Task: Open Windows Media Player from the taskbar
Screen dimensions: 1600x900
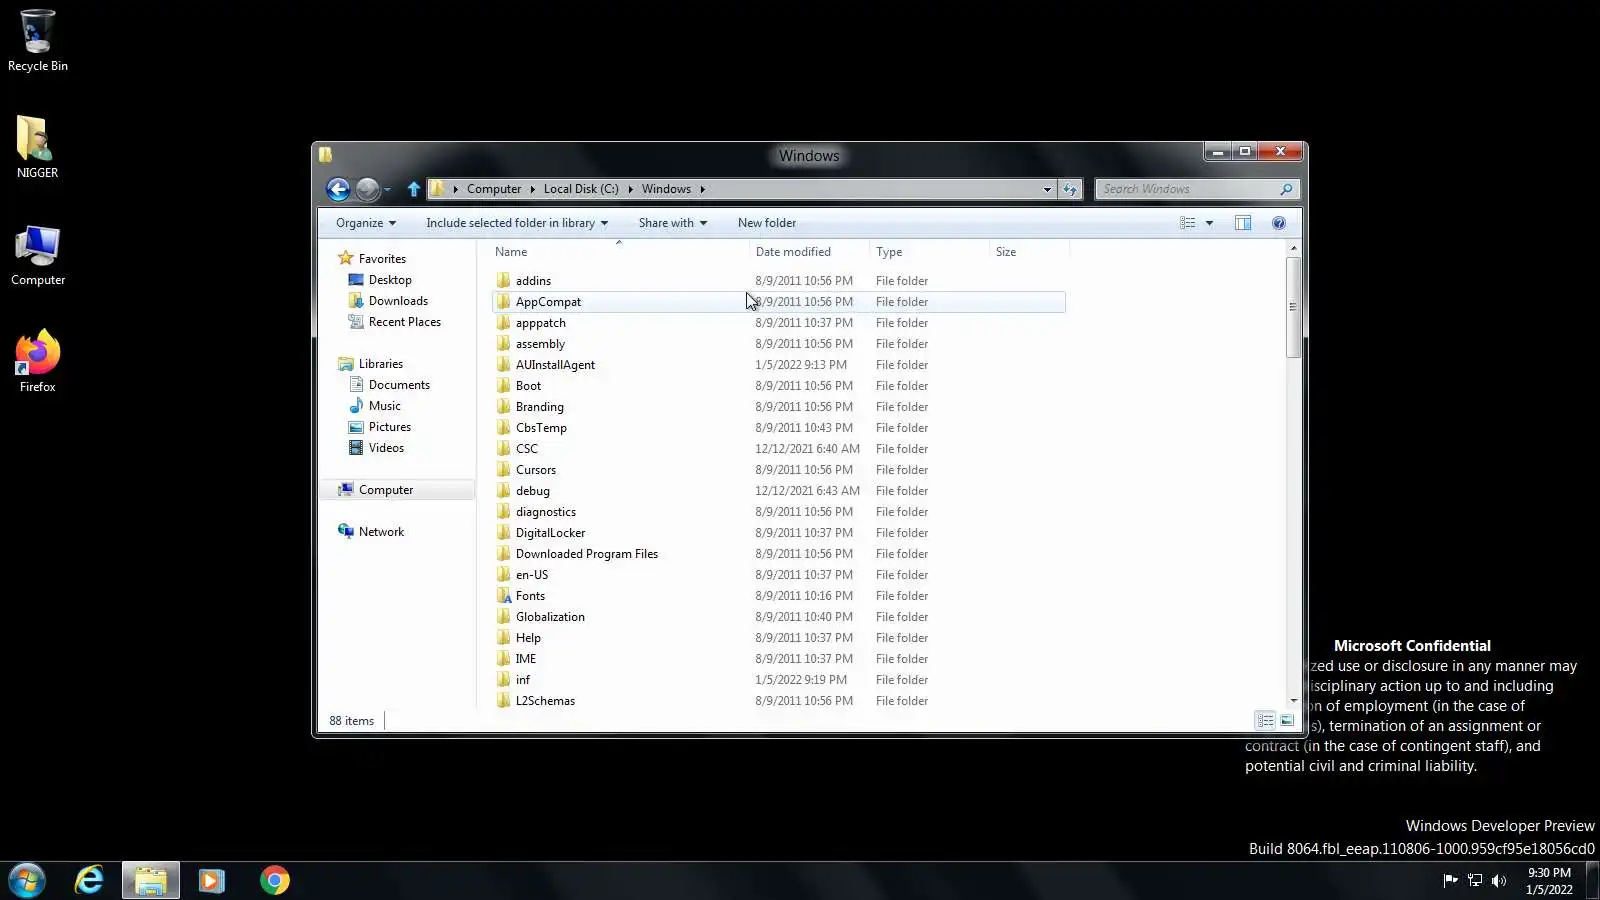Action: pos(211,880)
